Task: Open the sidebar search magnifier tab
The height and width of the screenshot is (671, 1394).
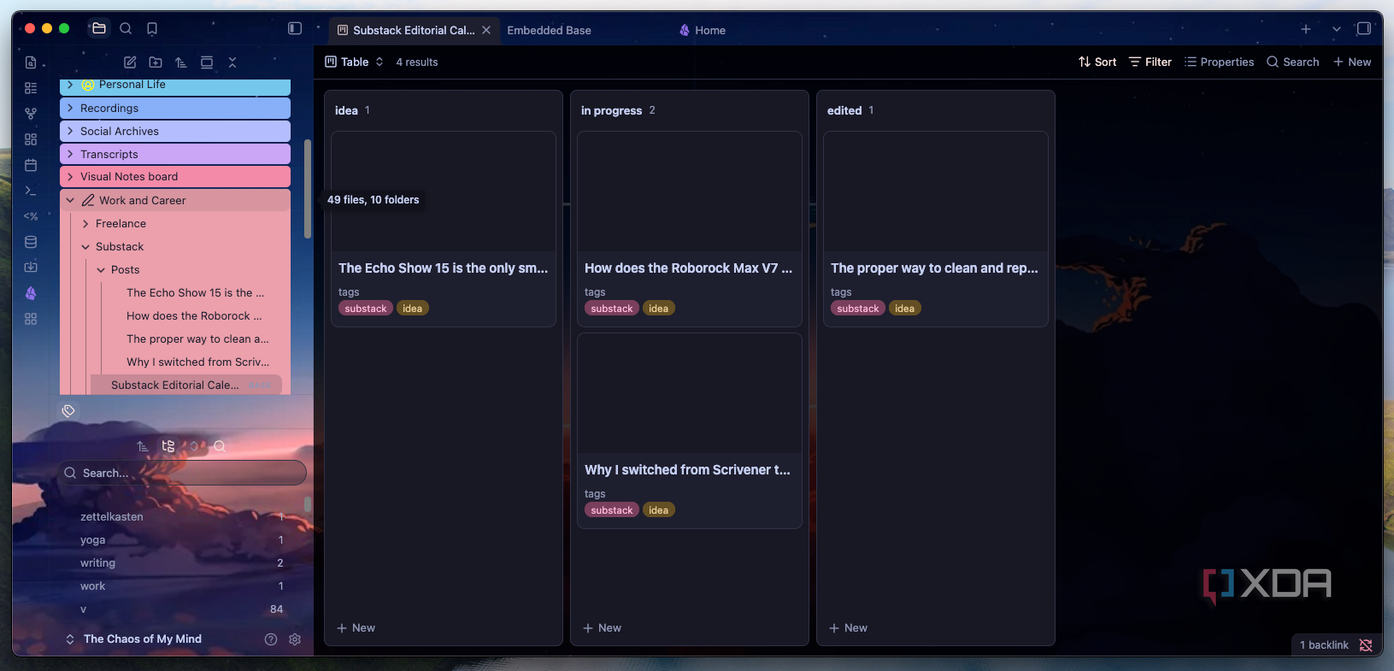Action: (126, 29)
